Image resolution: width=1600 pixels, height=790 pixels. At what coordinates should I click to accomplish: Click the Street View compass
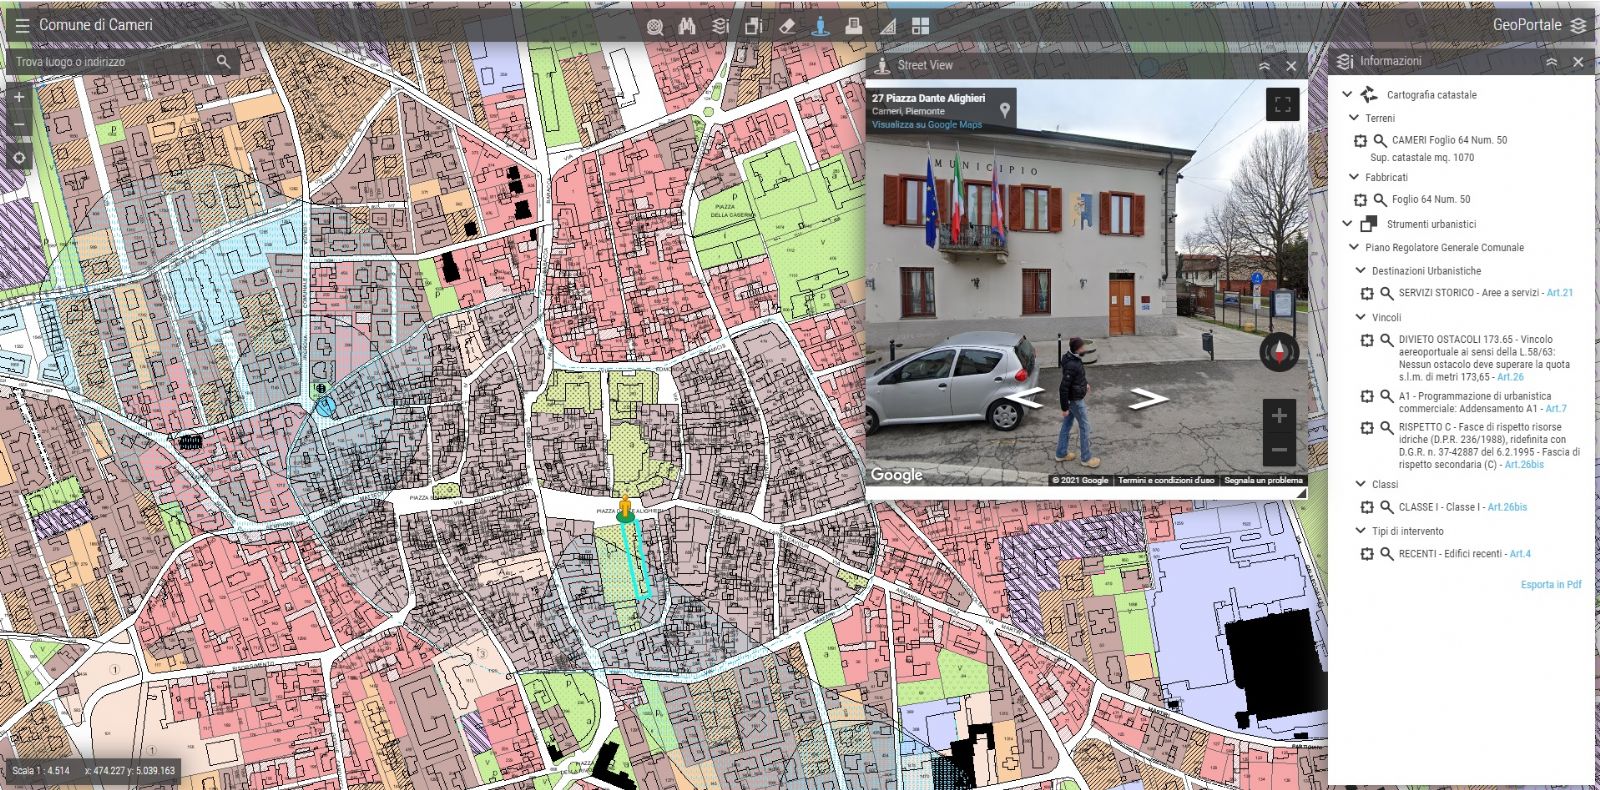[x=1279, y=353]
